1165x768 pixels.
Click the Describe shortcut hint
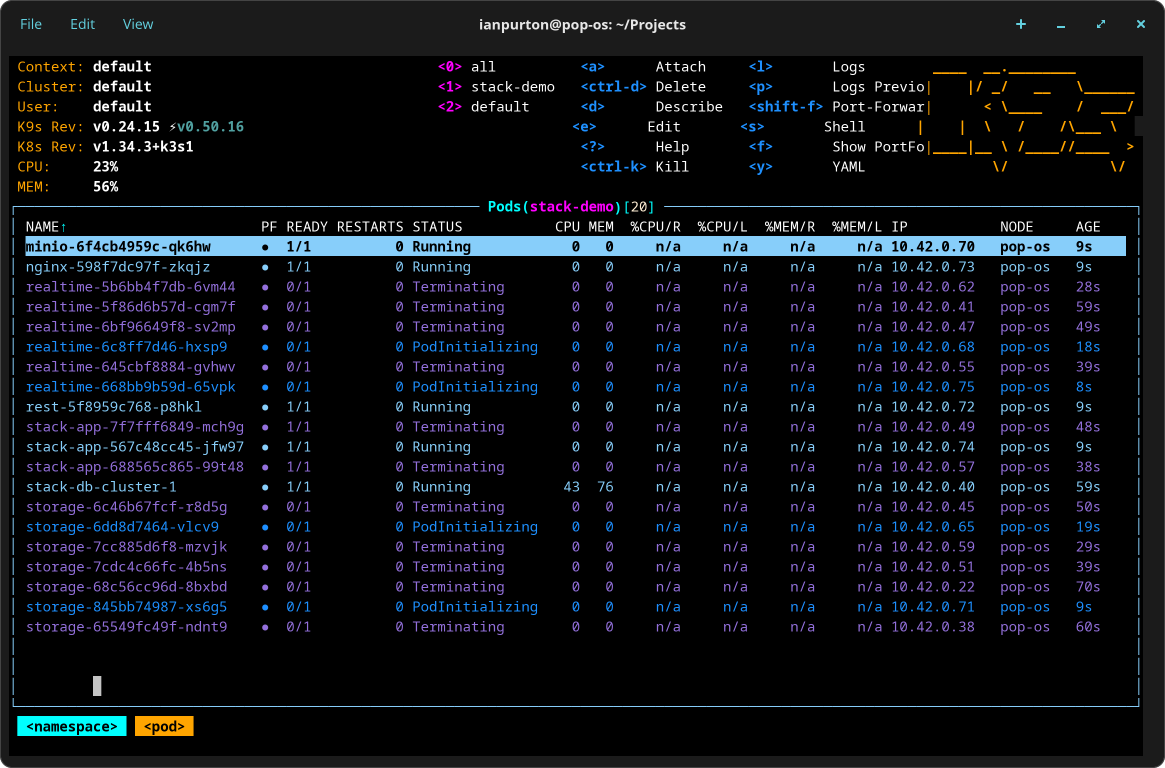(x=688, y=107)
